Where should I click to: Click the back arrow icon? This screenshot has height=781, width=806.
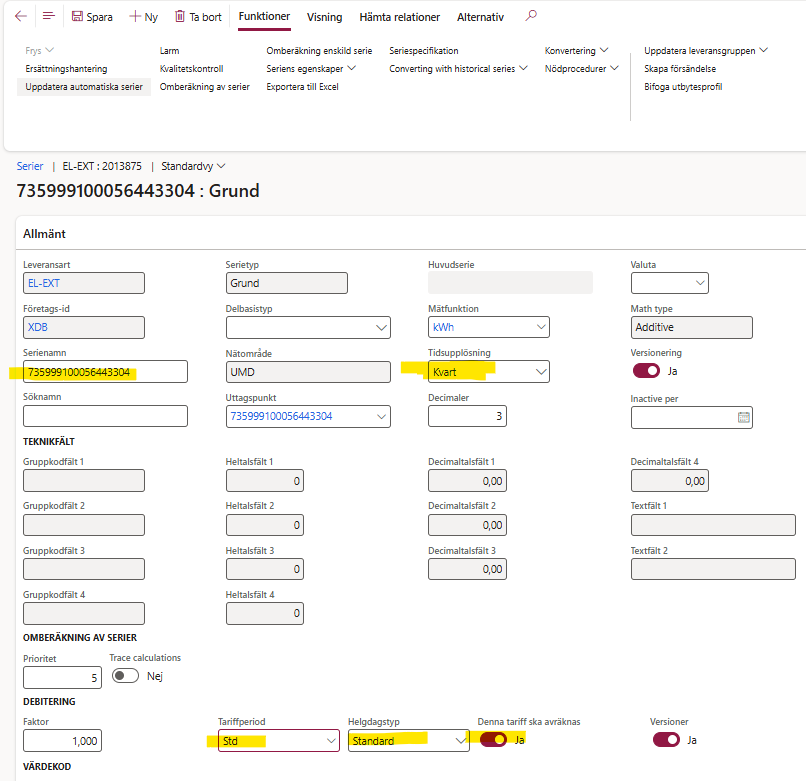[21, 17]
